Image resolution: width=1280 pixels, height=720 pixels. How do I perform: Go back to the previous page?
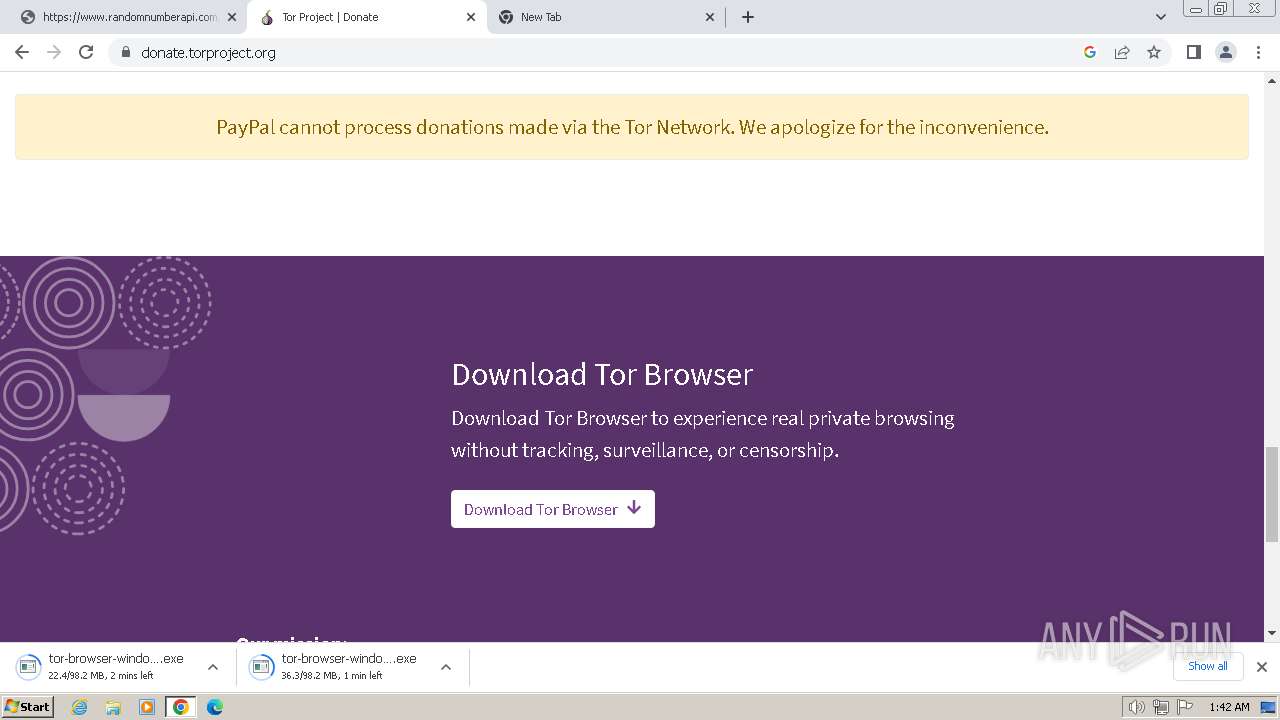click(x=22, y=52)
